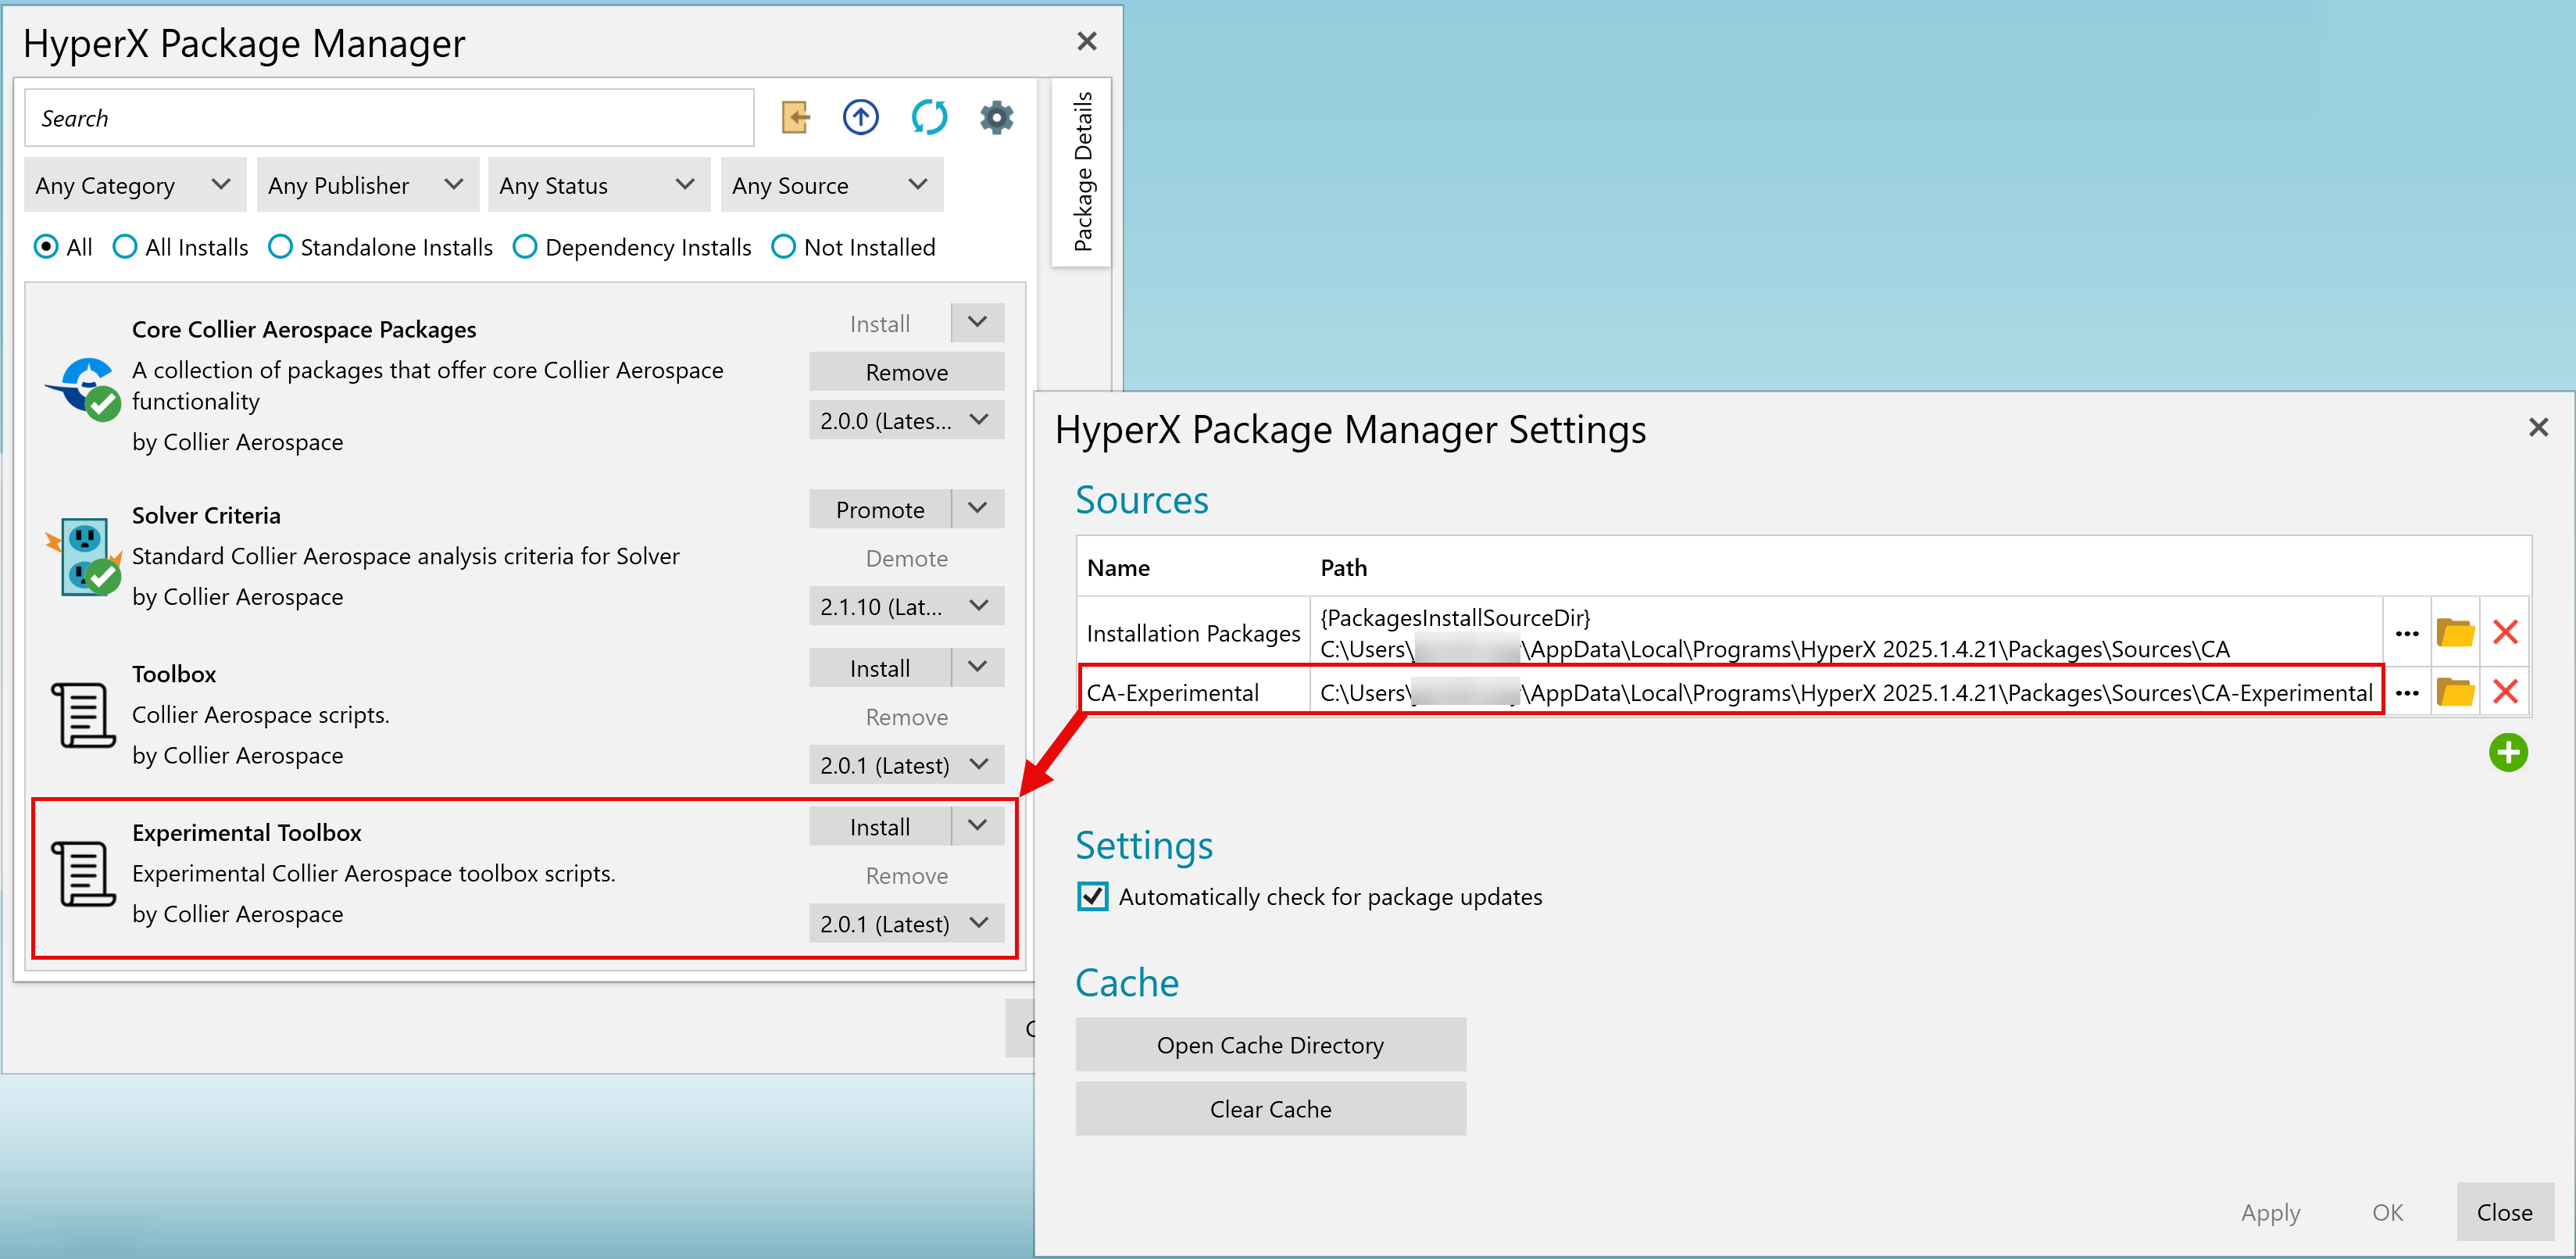Remove Core Collier Aerospace Packages
2576x1259 pixels.
[906, 372]
